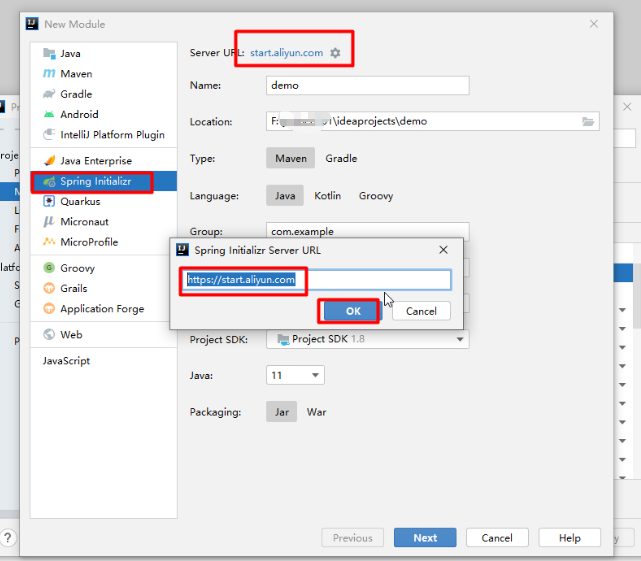Viewport: 641px width, 561px height.
Task: Select Quarkus entry
Action: (x=103, y=202)
